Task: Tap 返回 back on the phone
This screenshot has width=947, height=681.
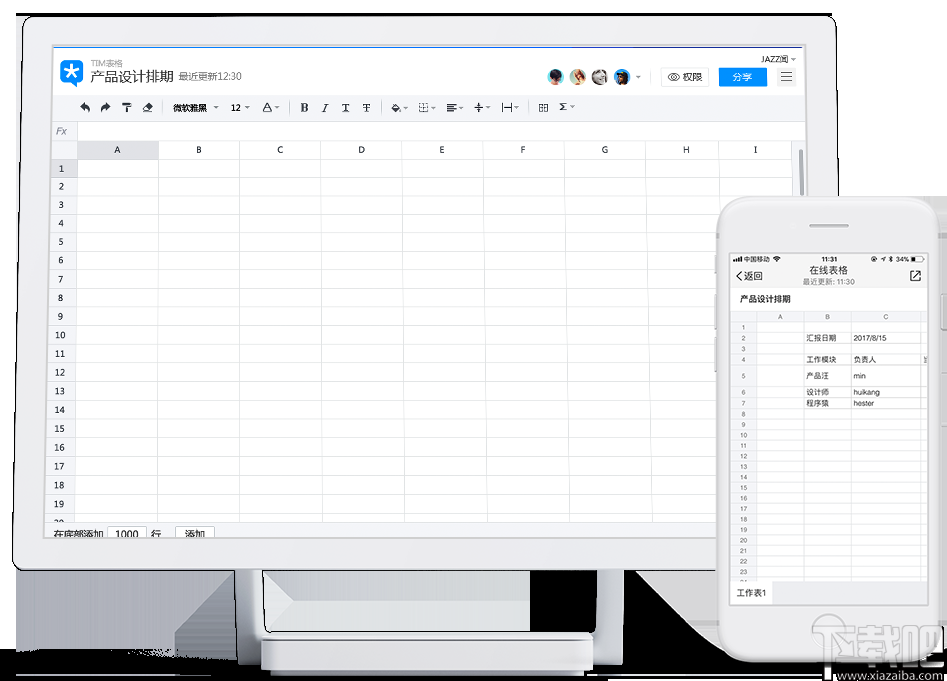Action: coord(750,276)
